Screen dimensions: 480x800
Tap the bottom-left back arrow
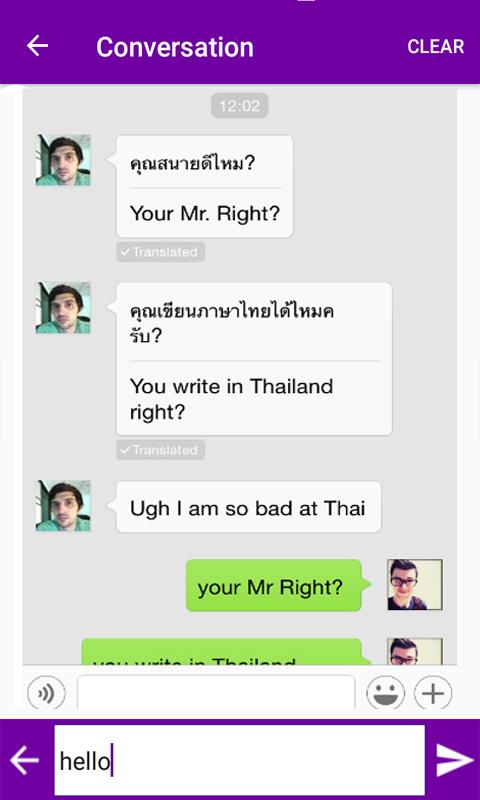(x=24, y=760)
